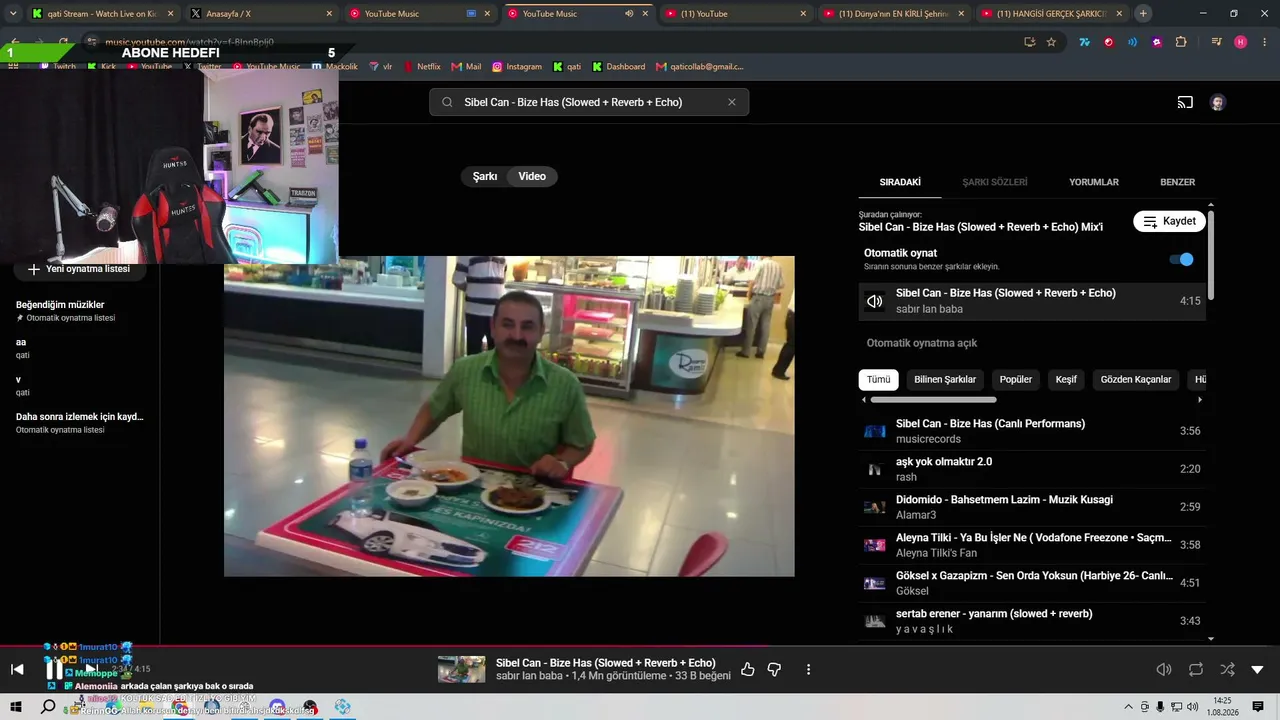The height and width of the screenshot is (720, 1280).
Task: Select the Bilinen Şarkılar filter chip
Action: point(945,380)
